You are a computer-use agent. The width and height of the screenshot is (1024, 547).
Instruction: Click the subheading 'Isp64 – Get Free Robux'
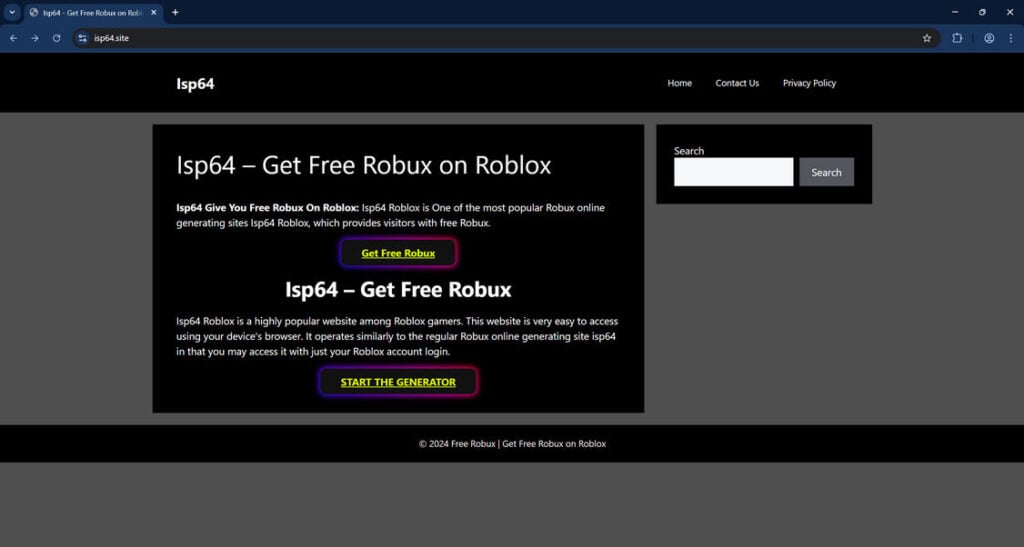(x=398, y=289)
